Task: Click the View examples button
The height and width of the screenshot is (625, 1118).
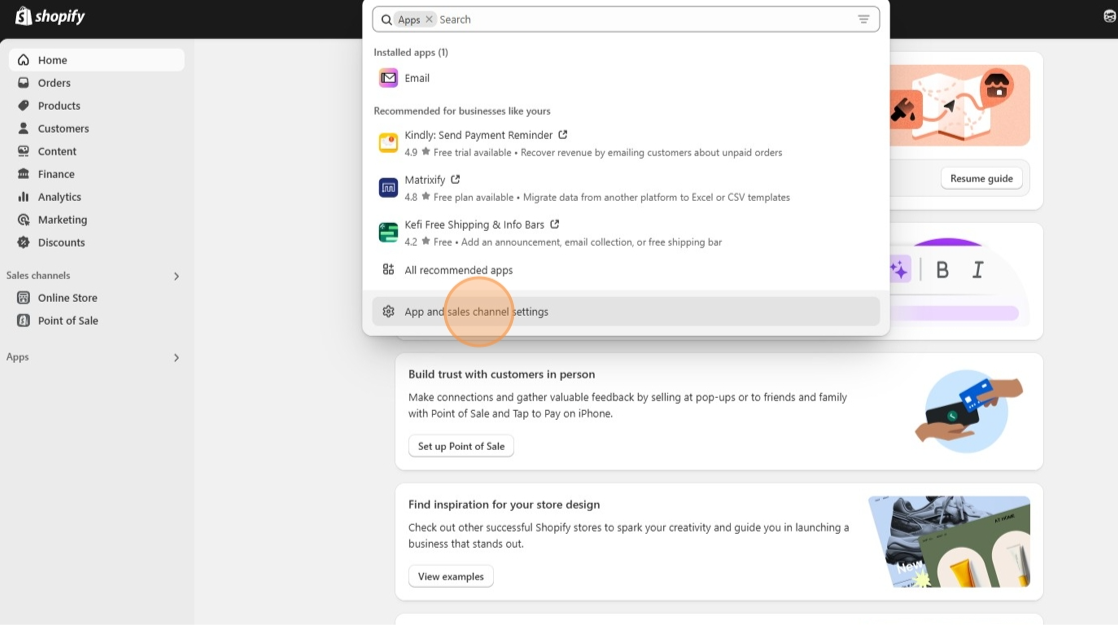Action: tap(450, 577)
